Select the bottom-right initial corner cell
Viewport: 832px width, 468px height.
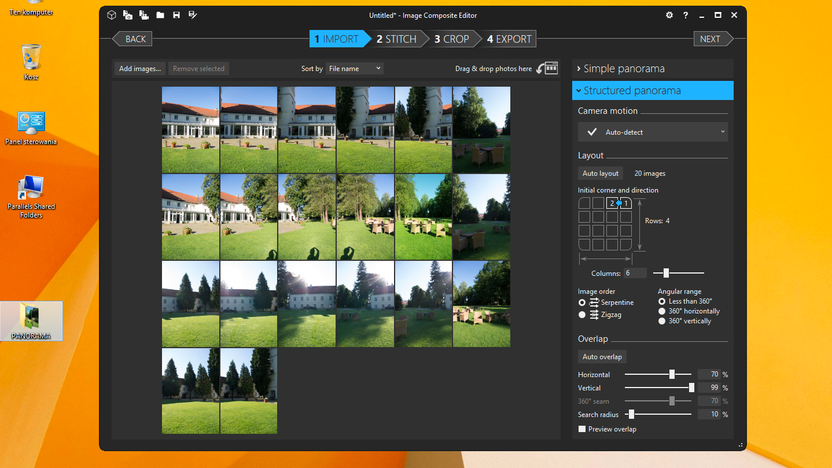point(626,245)
